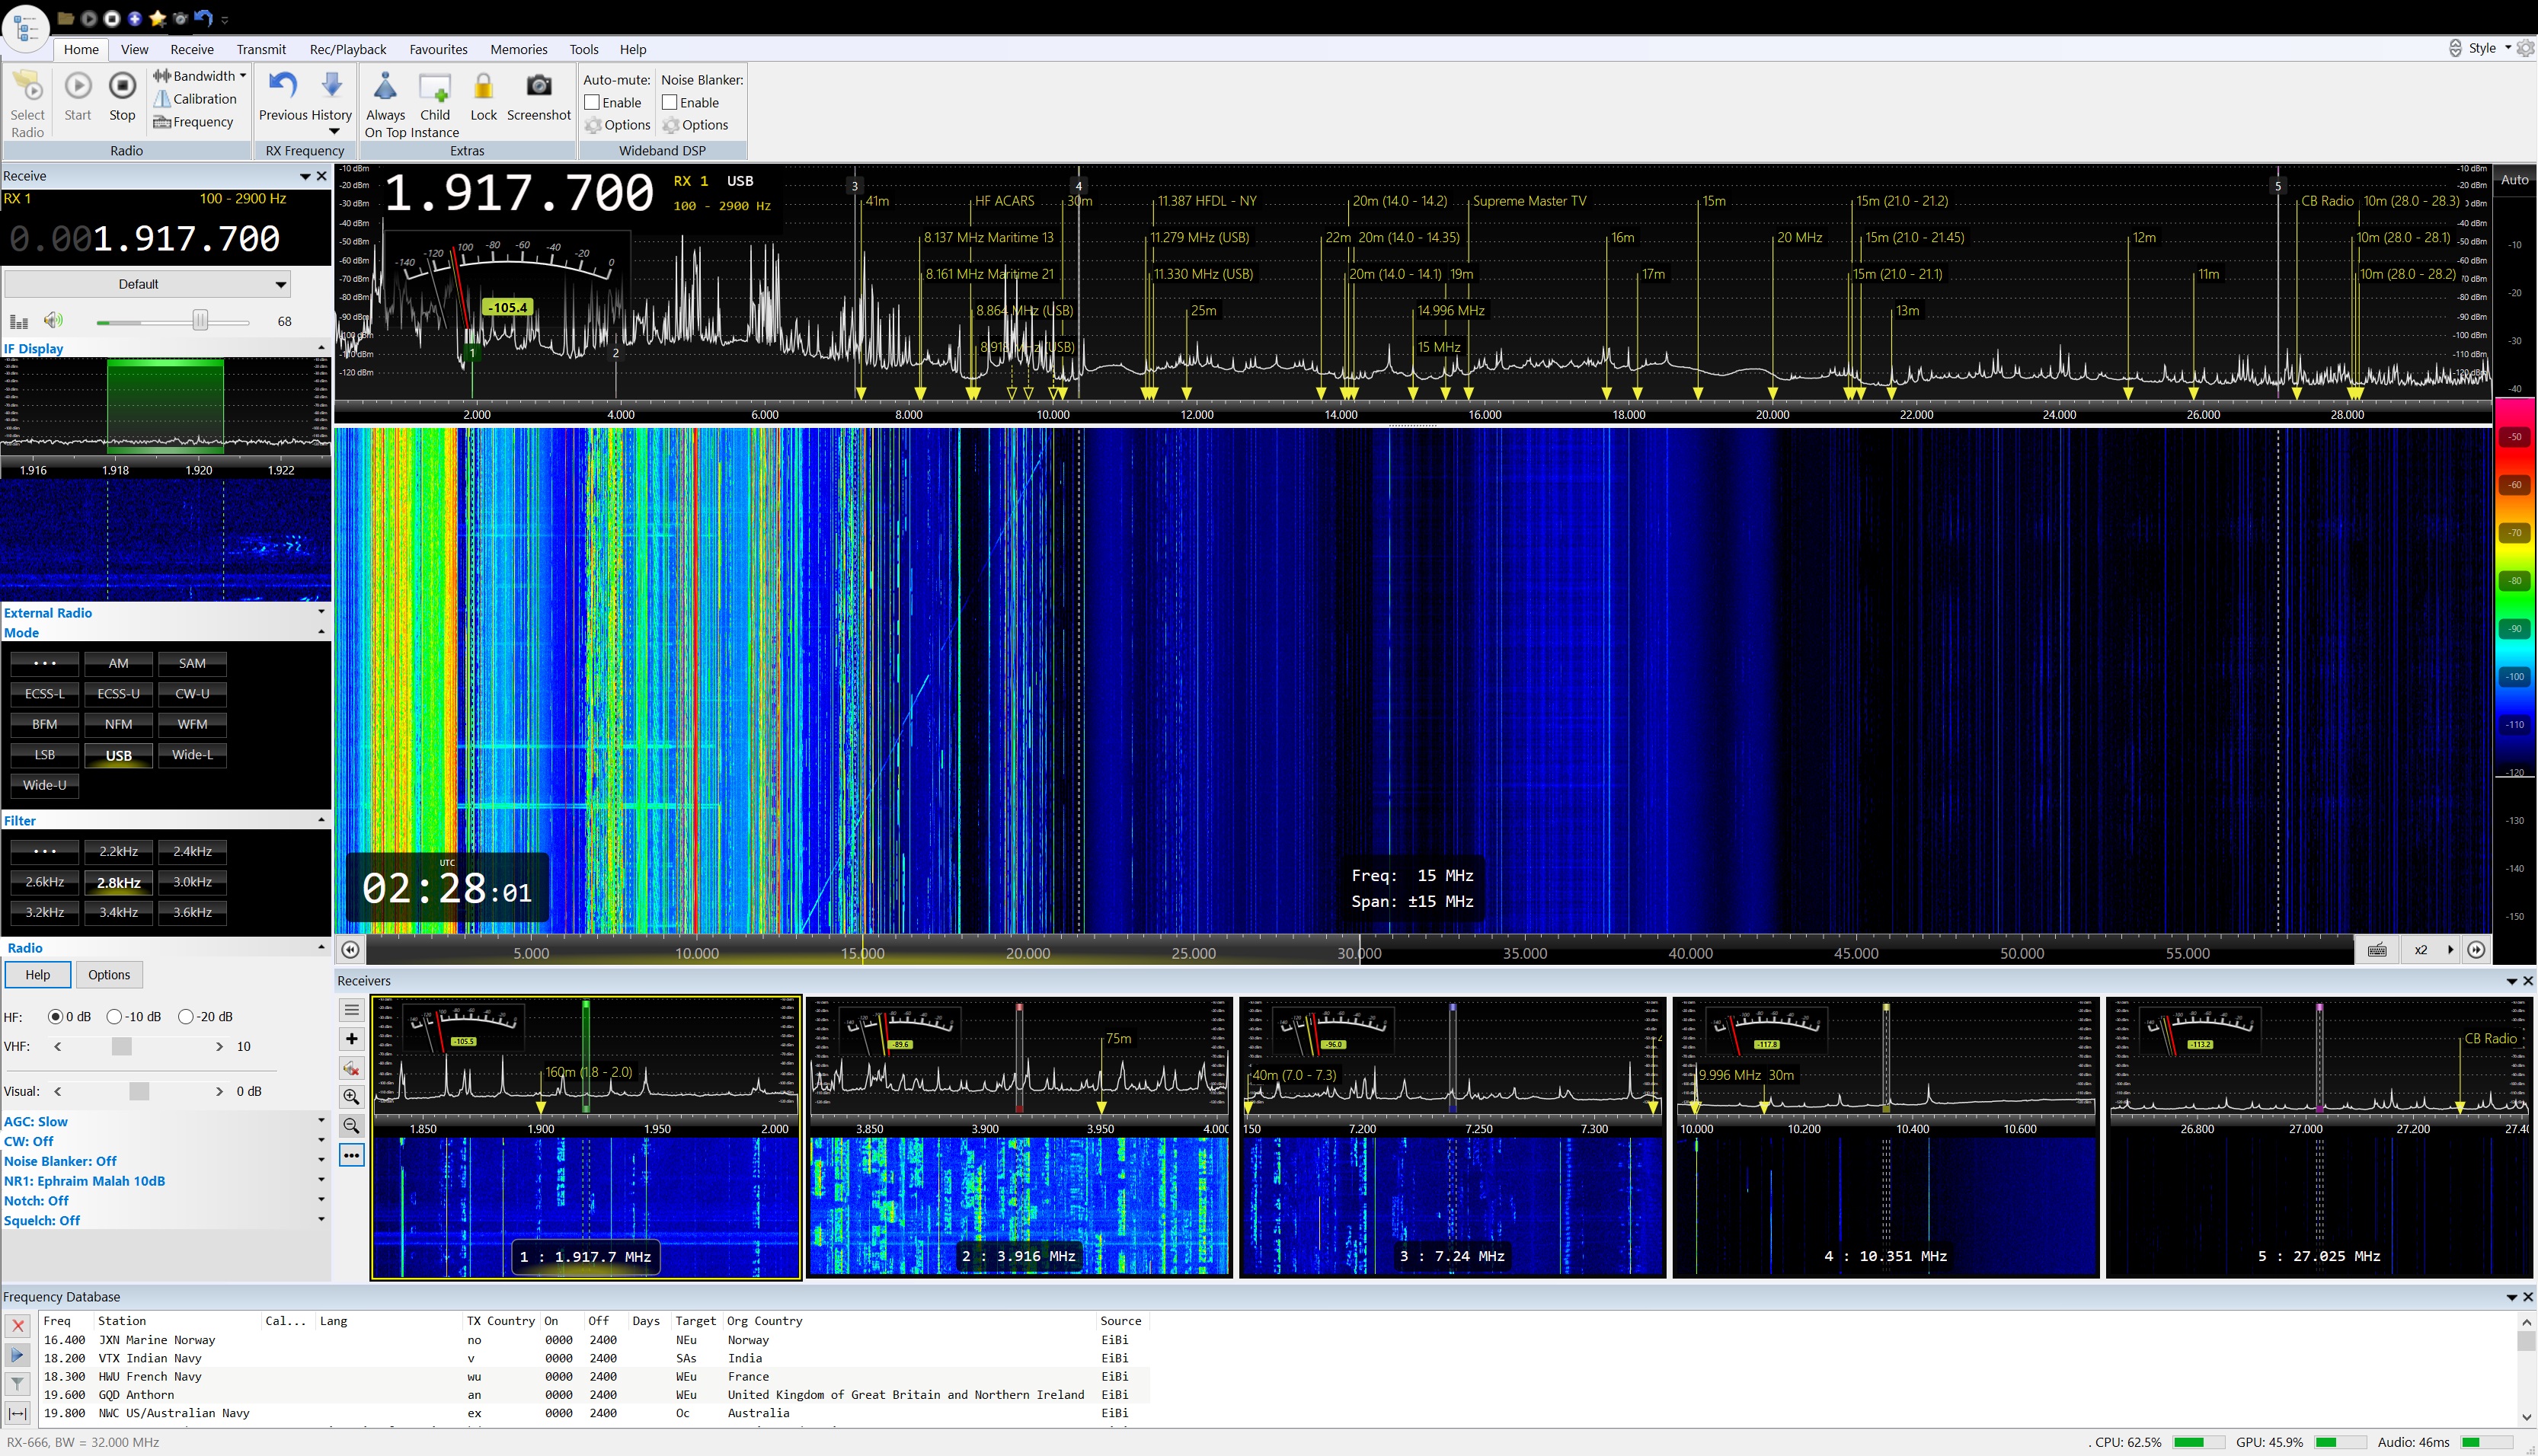This screenshot has height=1456, width=2538.
Task: Open the Receive menu tab
Action: coord(192,49)
